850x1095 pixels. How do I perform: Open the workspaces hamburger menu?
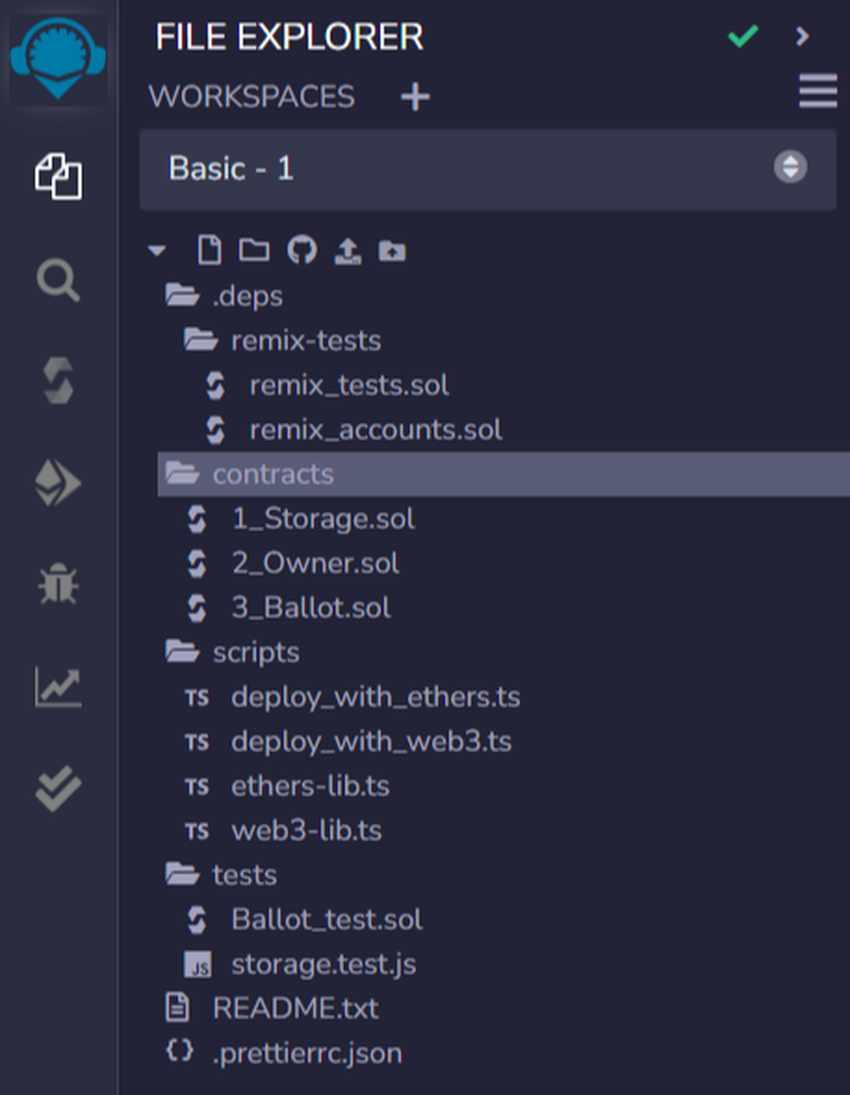point(817,93)
